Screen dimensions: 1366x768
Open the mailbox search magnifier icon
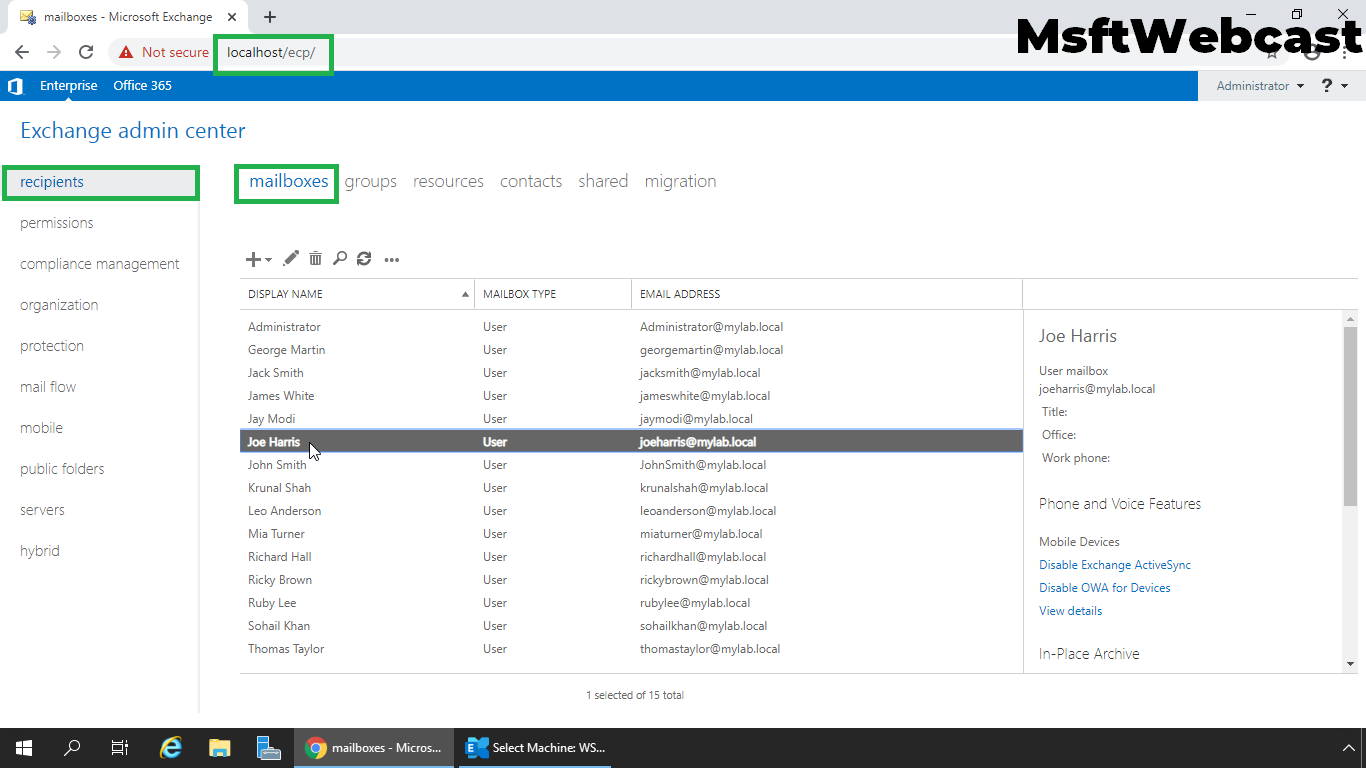click(339, 258)
